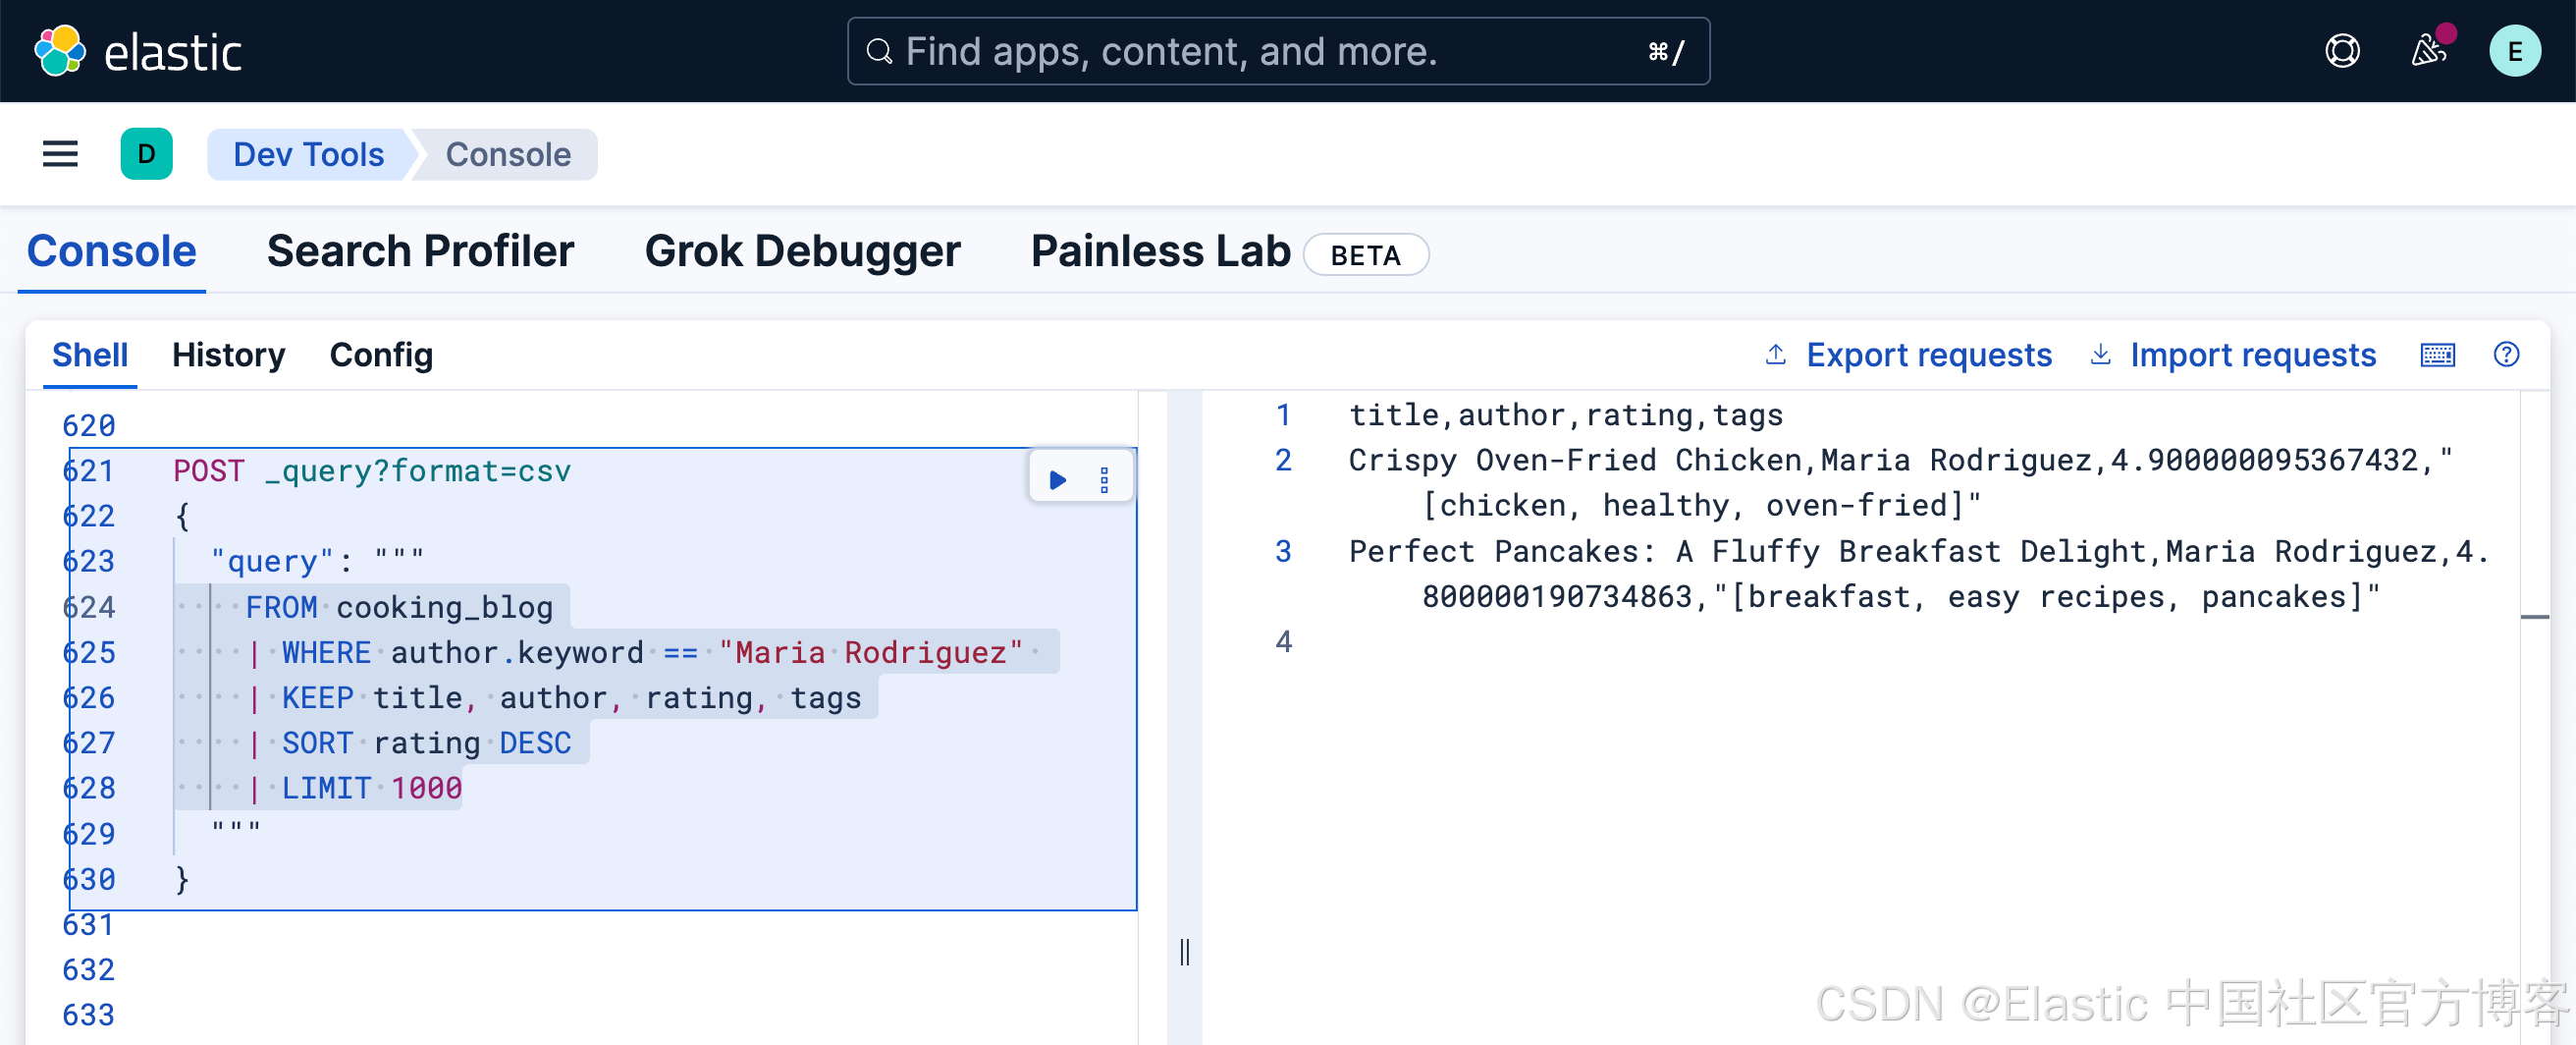Click the KEEP title, author line

pos(554,697)
